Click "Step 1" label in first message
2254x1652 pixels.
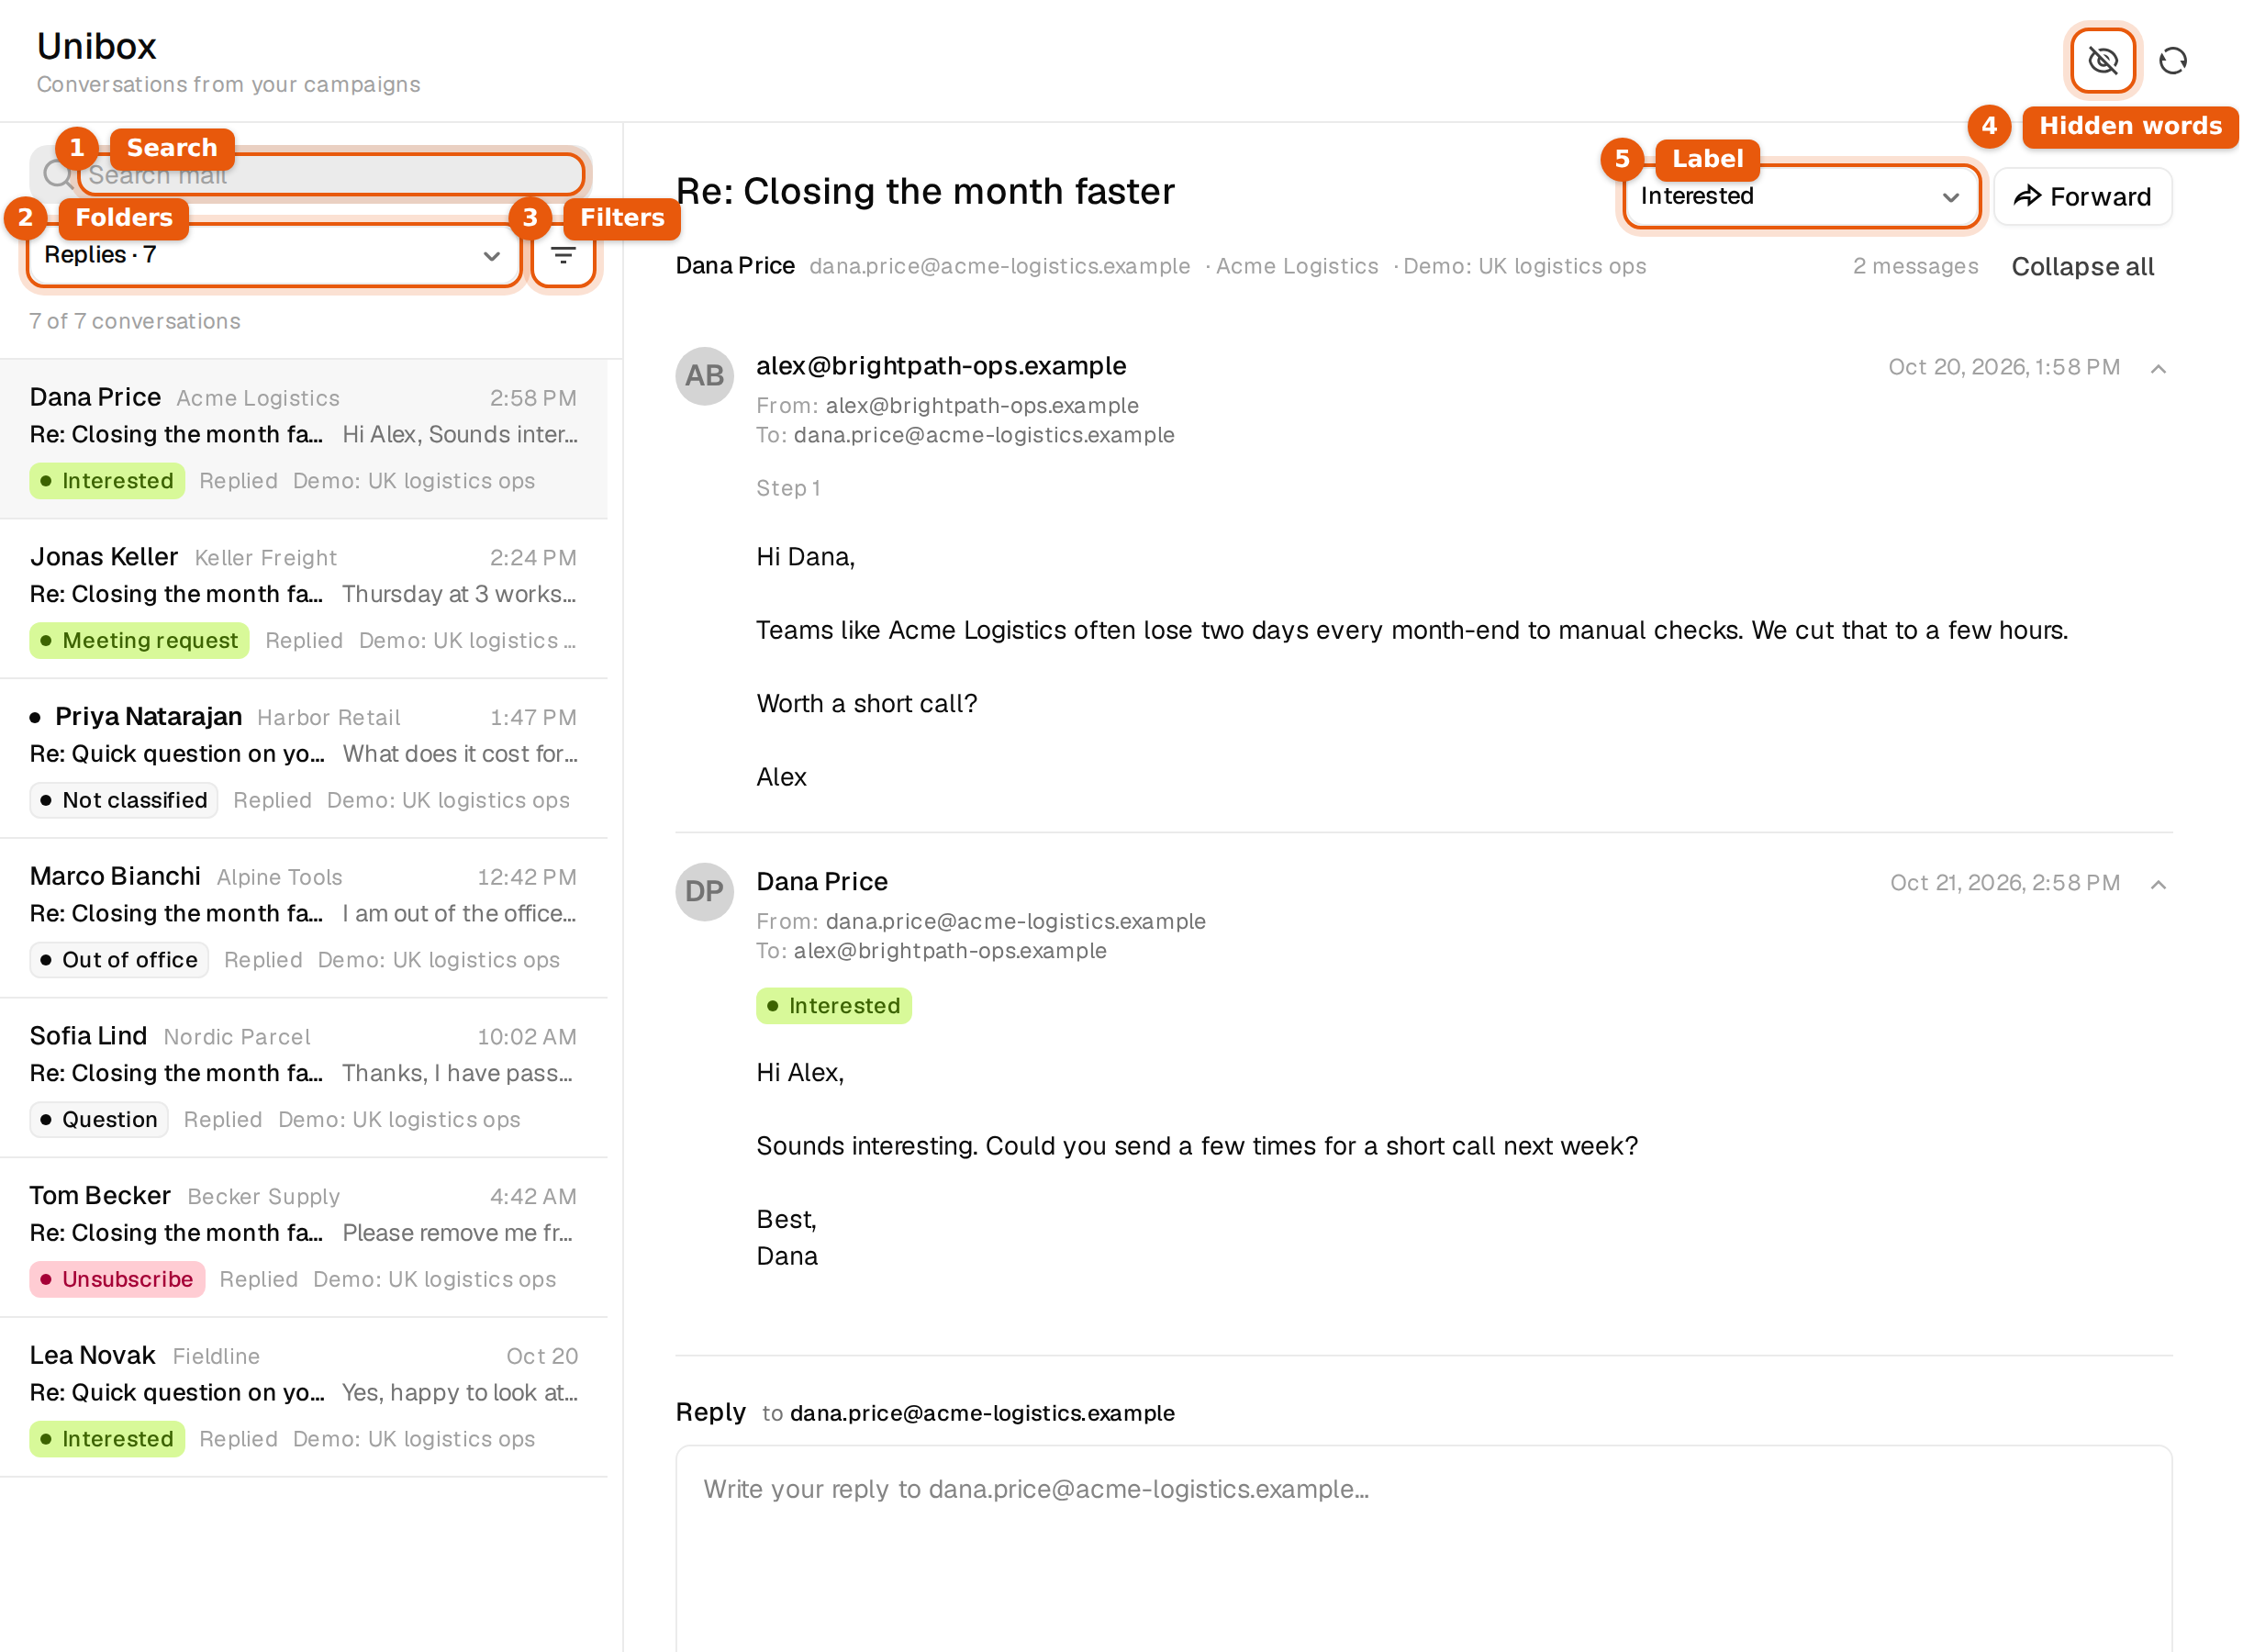point(788,488)
